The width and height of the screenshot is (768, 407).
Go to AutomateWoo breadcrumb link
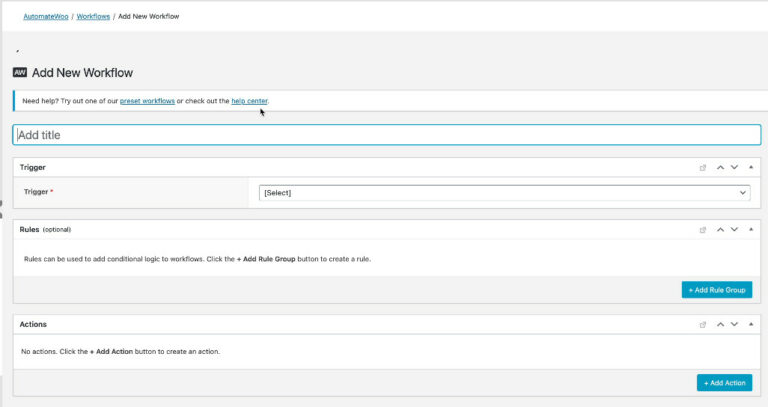44,17
